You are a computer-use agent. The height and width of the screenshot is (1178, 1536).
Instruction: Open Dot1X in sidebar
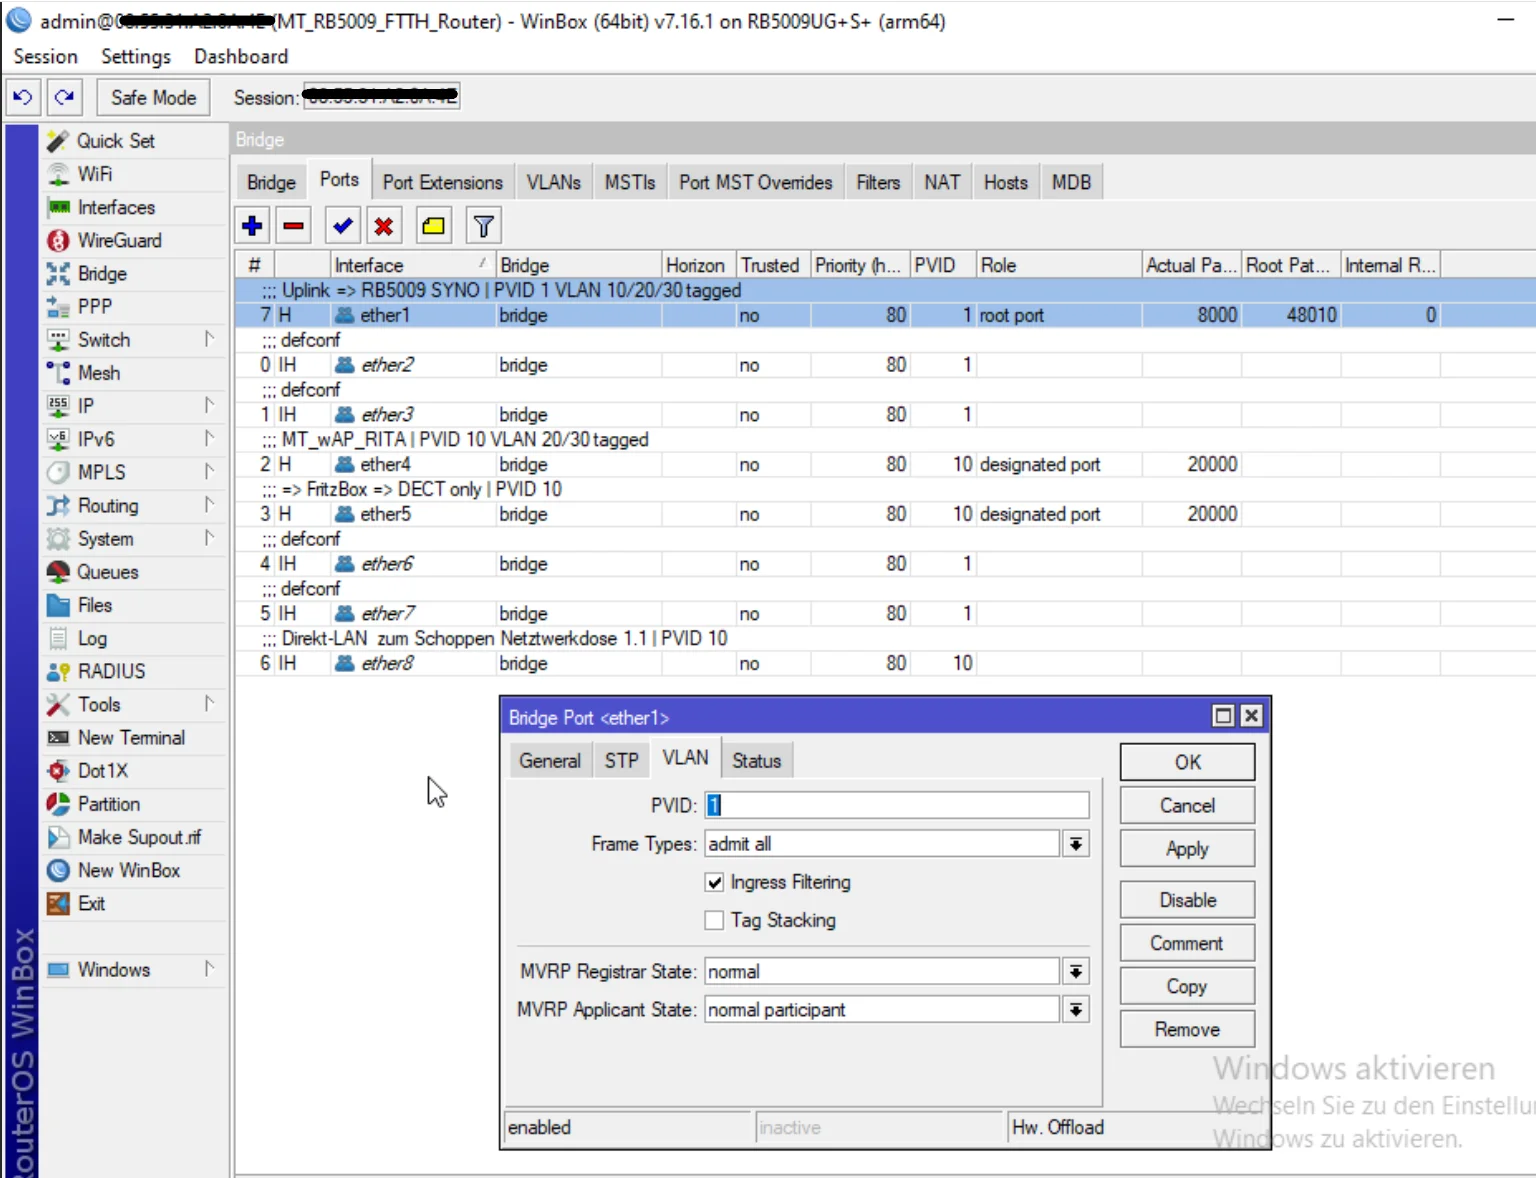[103, 770]
